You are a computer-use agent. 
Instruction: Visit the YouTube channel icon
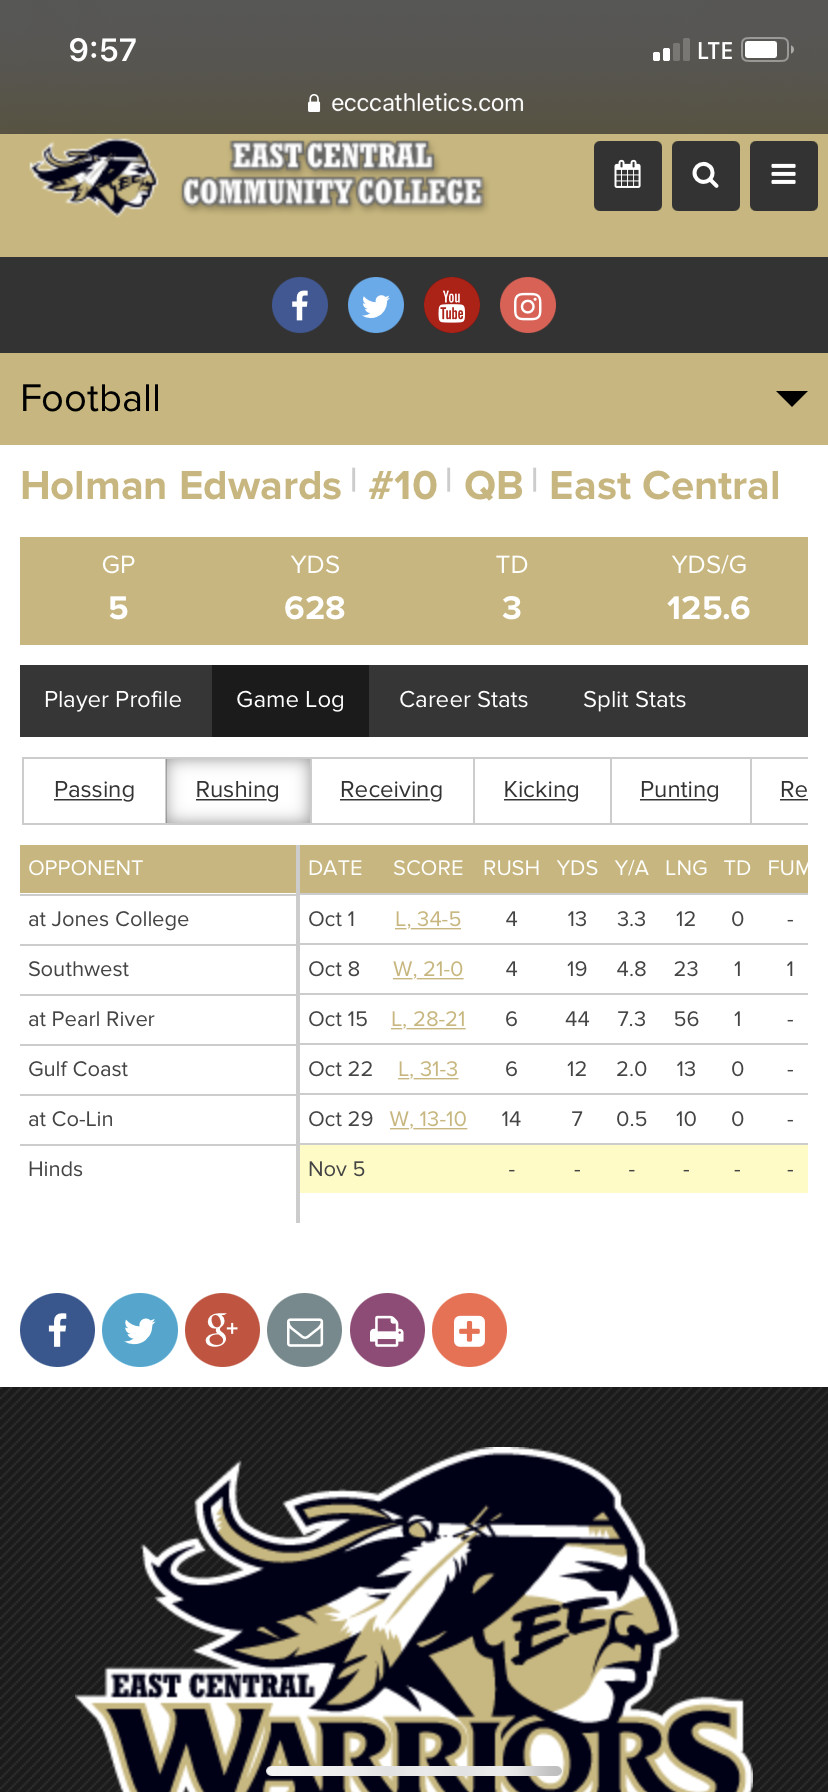click(452, 305)
